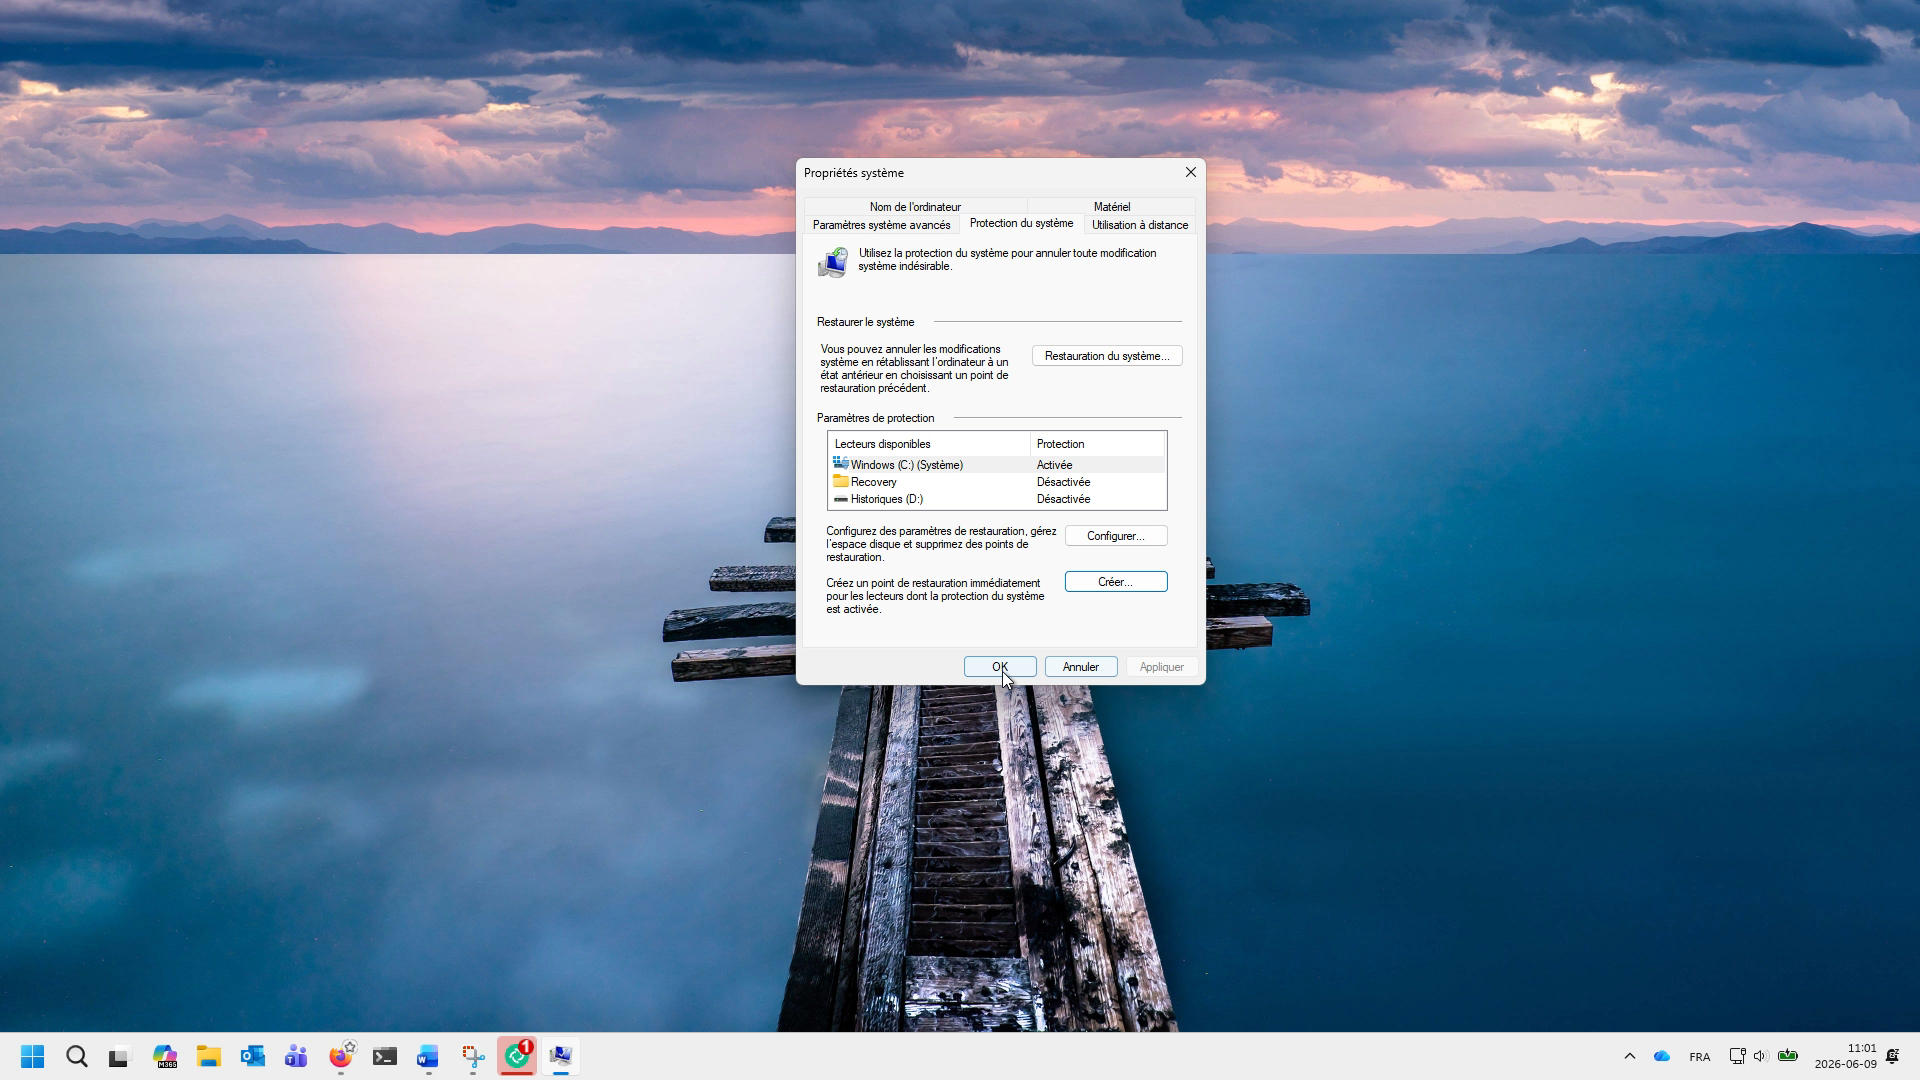The width and height of the screenshot is (1920, 1080).
Task: Click Recovery folder icon in list
Action: point(841,481)
